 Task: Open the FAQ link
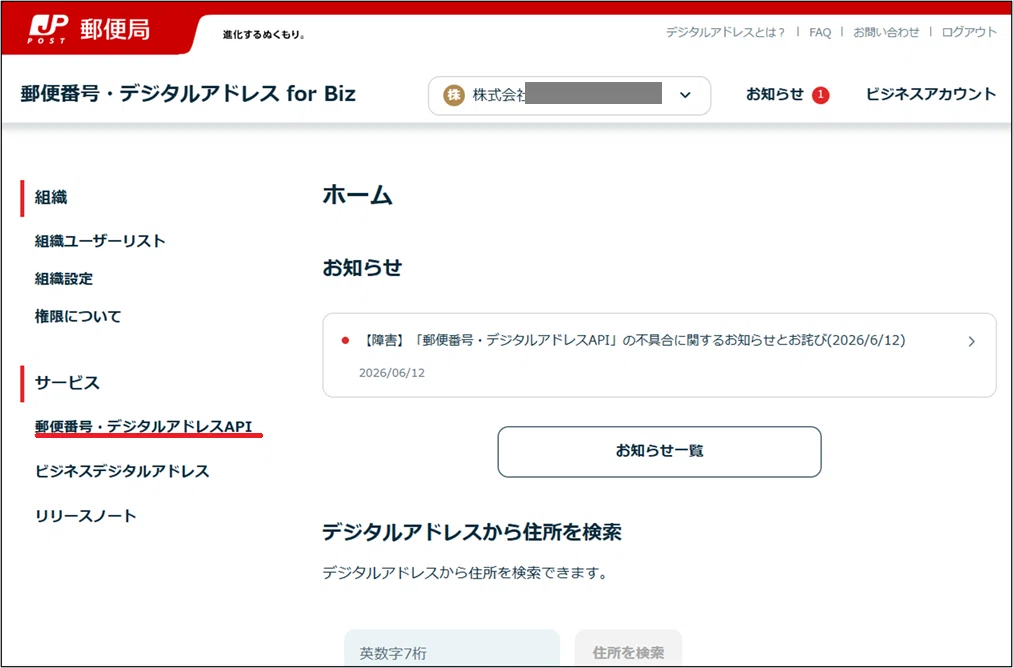coord(820,32)
